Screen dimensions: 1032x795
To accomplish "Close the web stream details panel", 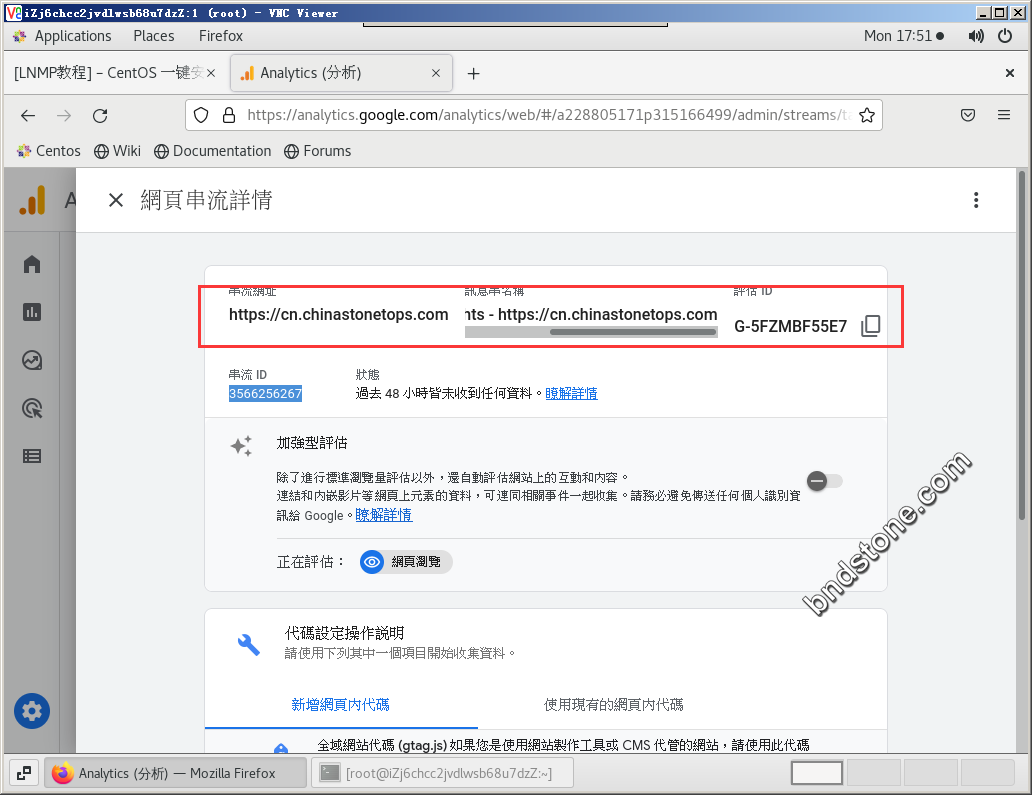I will pos(116,200).
